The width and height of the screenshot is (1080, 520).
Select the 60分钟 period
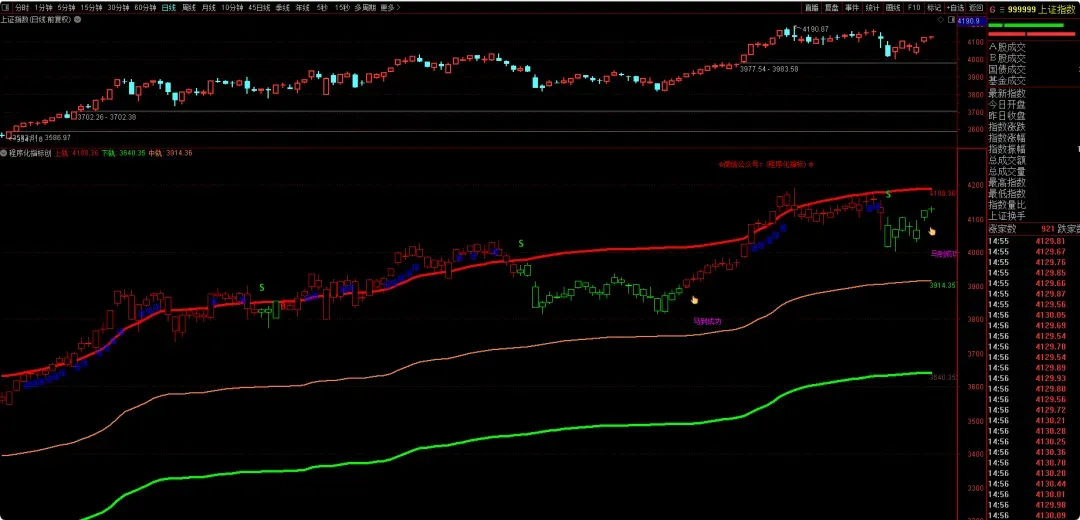[145, 8]
